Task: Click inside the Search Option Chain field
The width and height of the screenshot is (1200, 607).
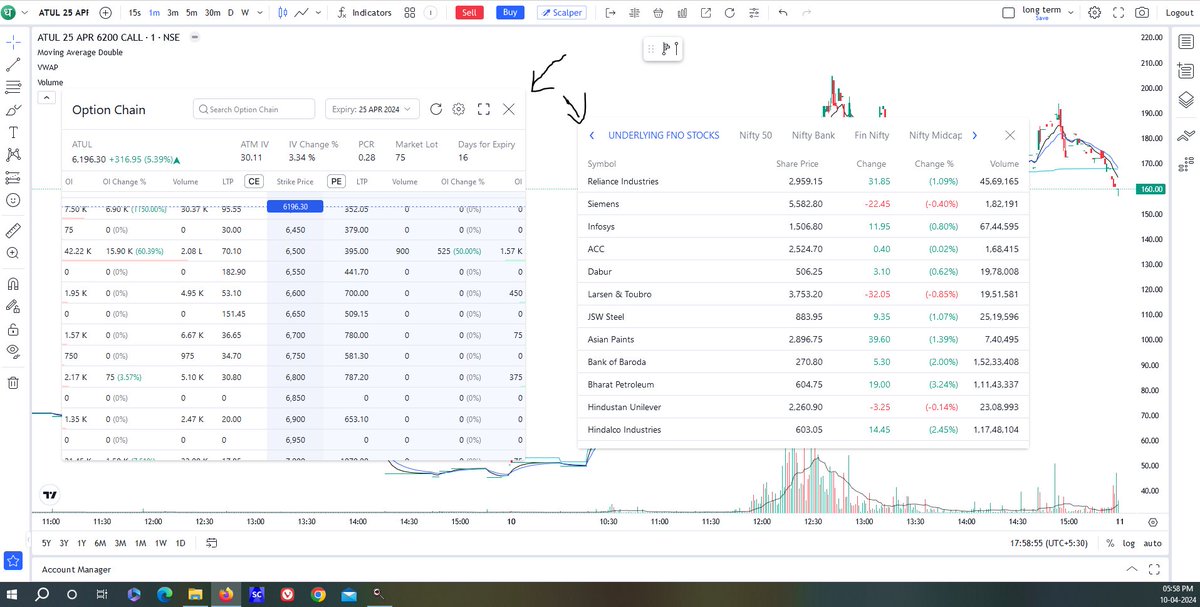Action: click(254, 109)
